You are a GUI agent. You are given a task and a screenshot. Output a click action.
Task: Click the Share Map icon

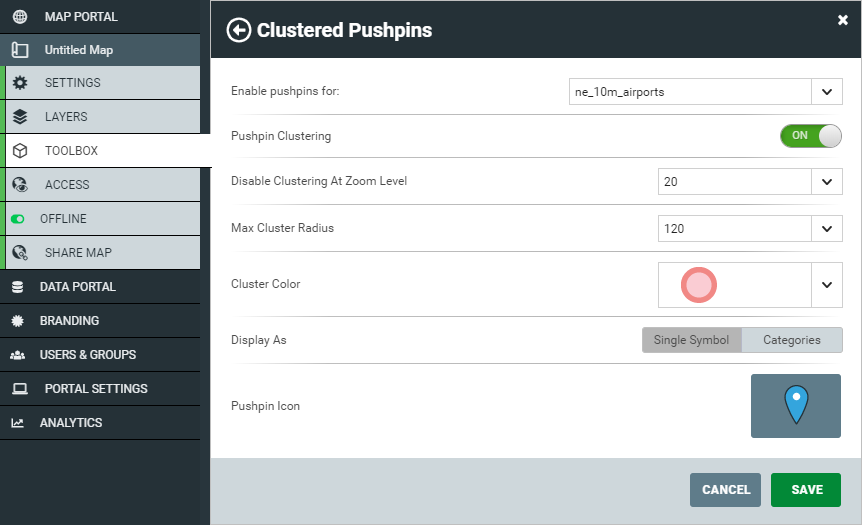tap(20, 252)
